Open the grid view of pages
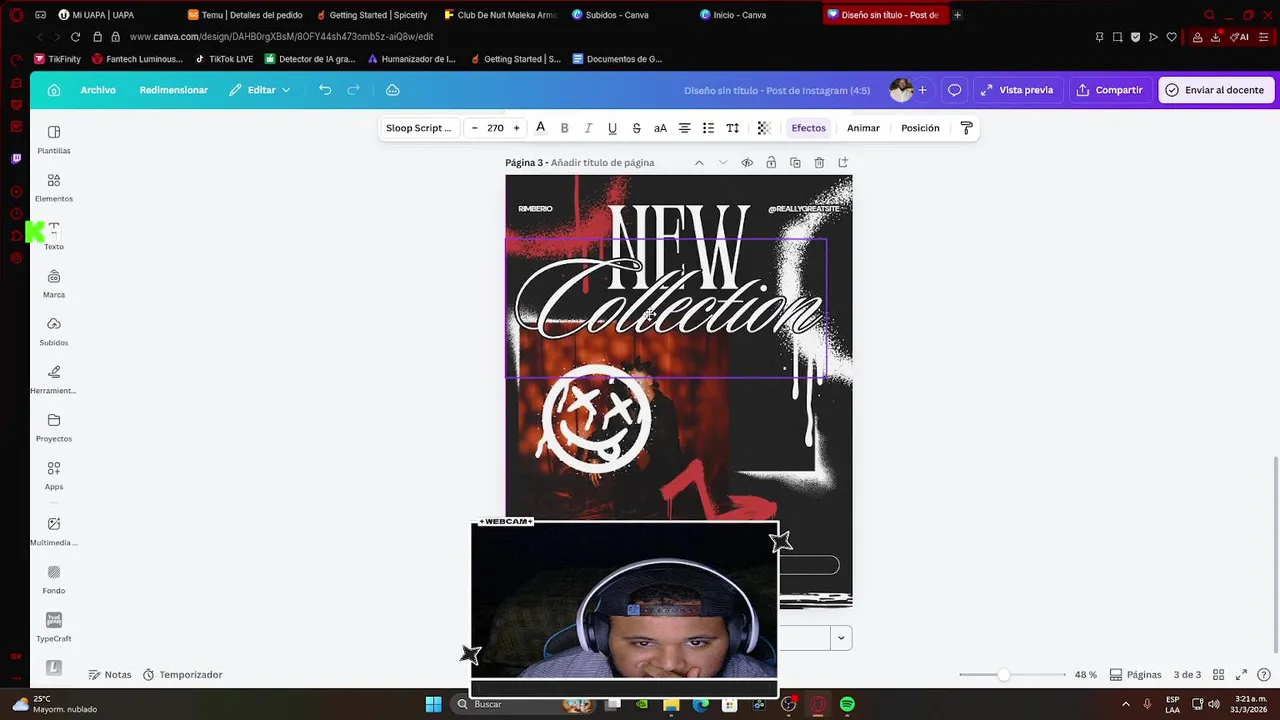The width and height of the screenshot is (1280, 720). point(1217,675)
